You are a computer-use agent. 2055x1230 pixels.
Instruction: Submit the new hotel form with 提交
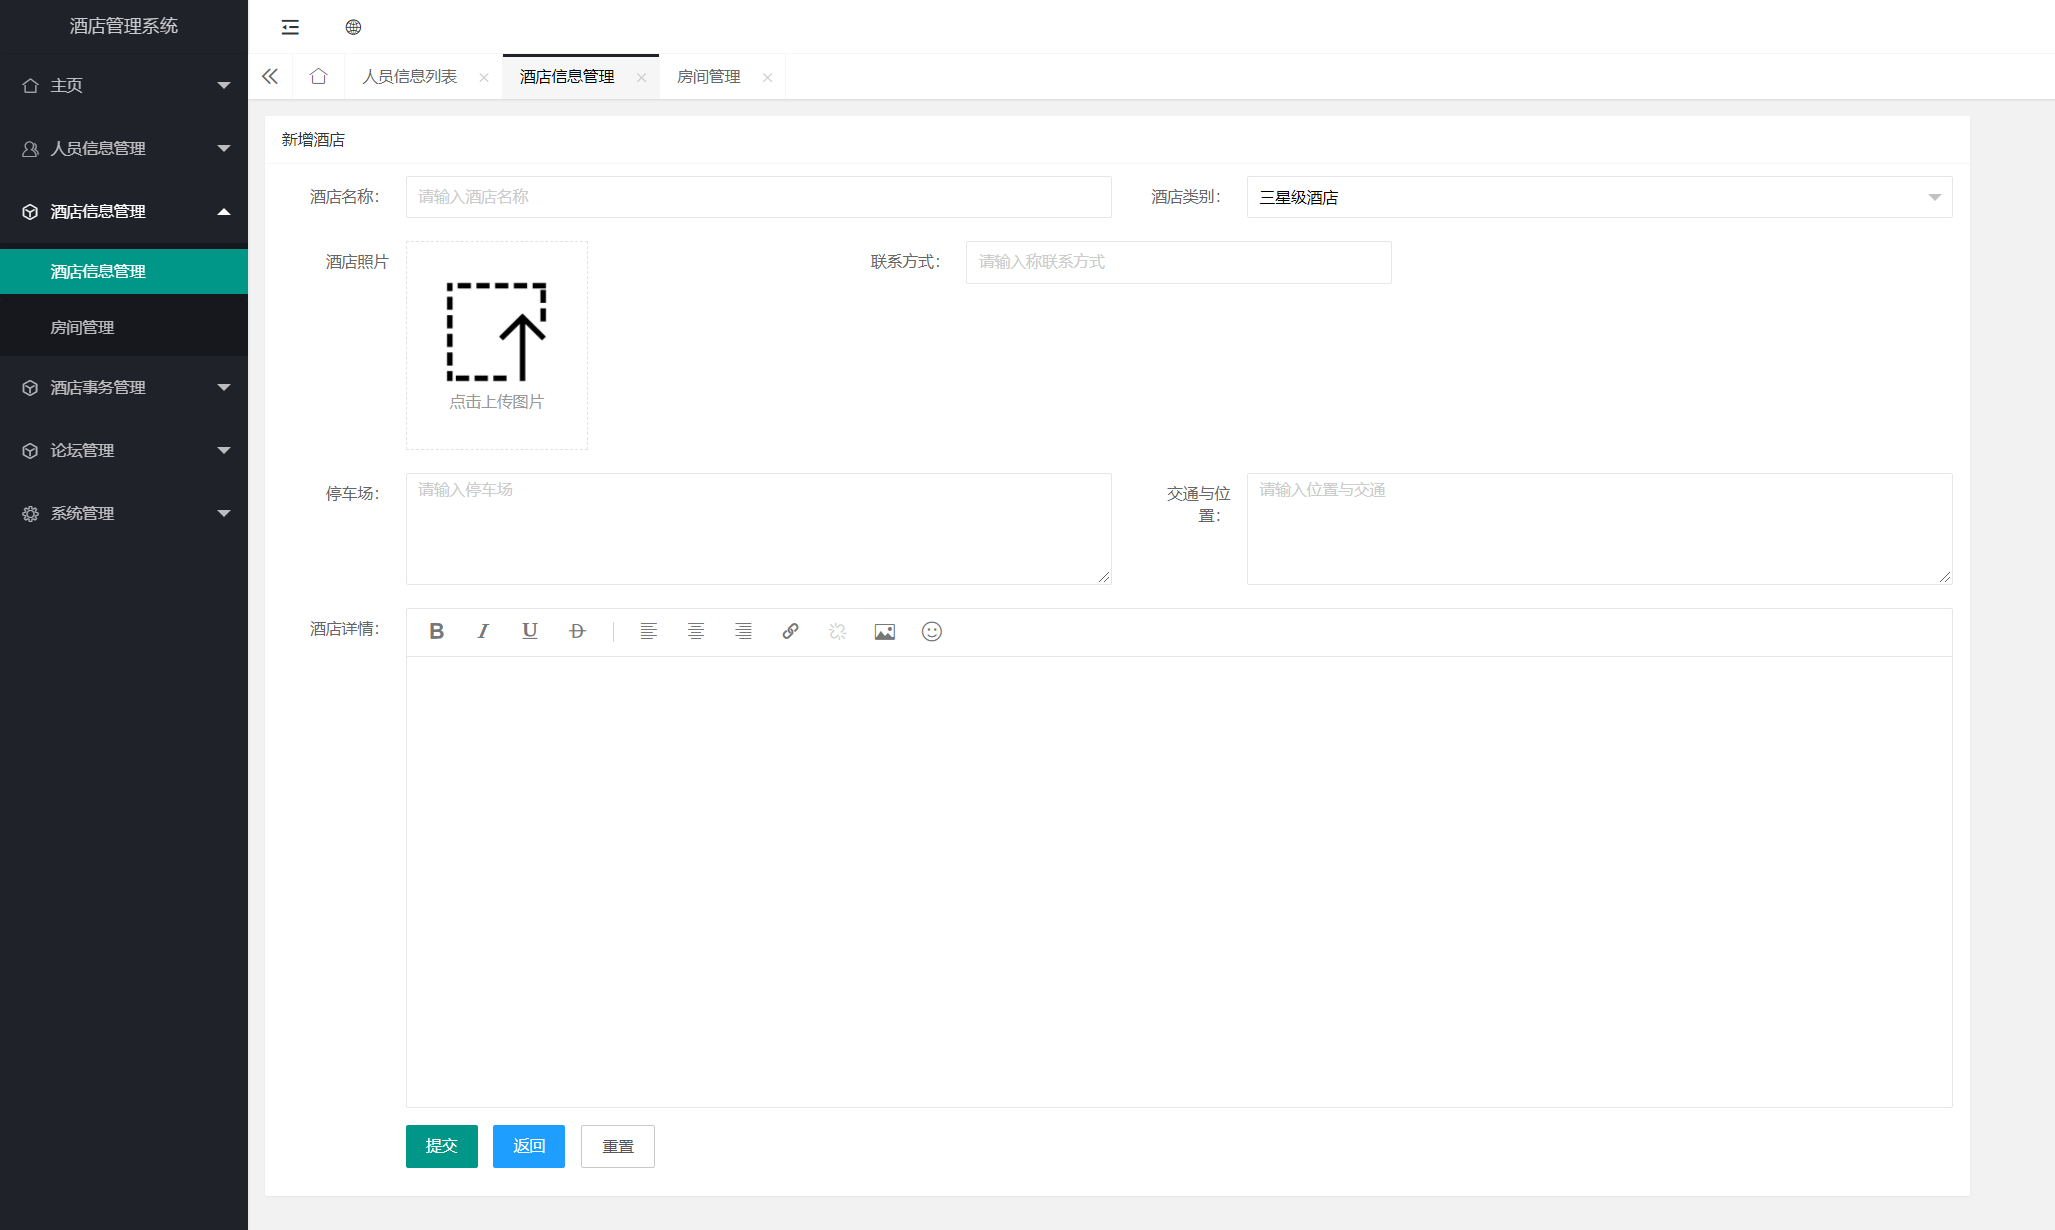pos(441,1146)
